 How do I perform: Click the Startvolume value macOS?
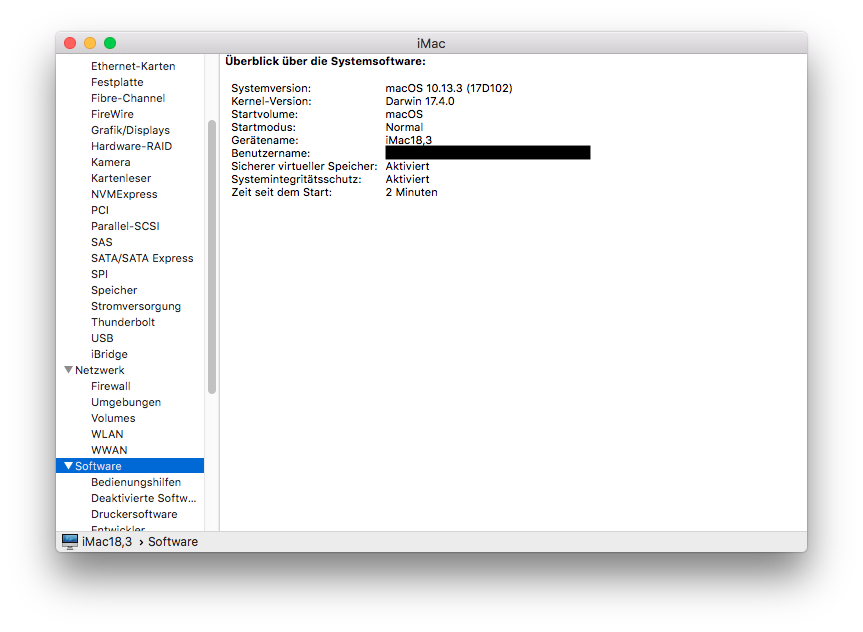(x=404, y=114)
